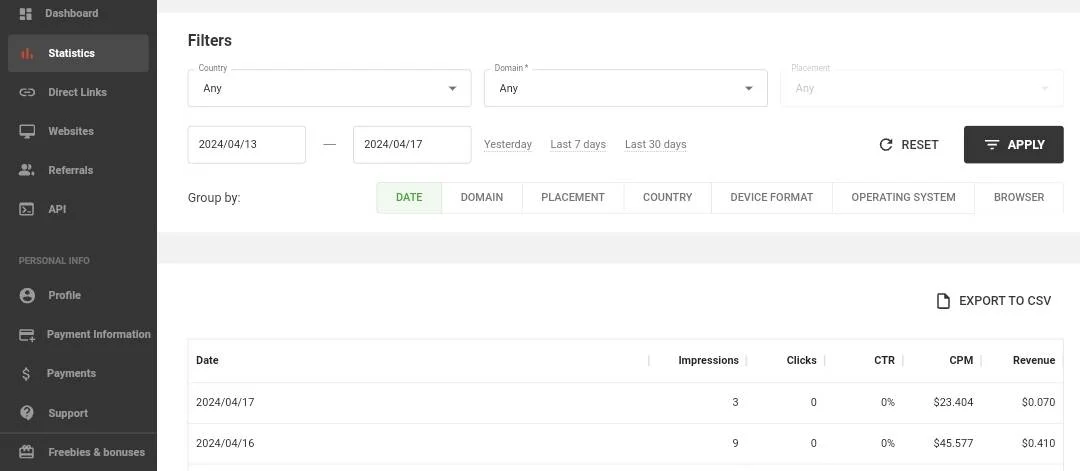
Task: Click the 2024/04/17 date row cell
Action: [225, 402]
